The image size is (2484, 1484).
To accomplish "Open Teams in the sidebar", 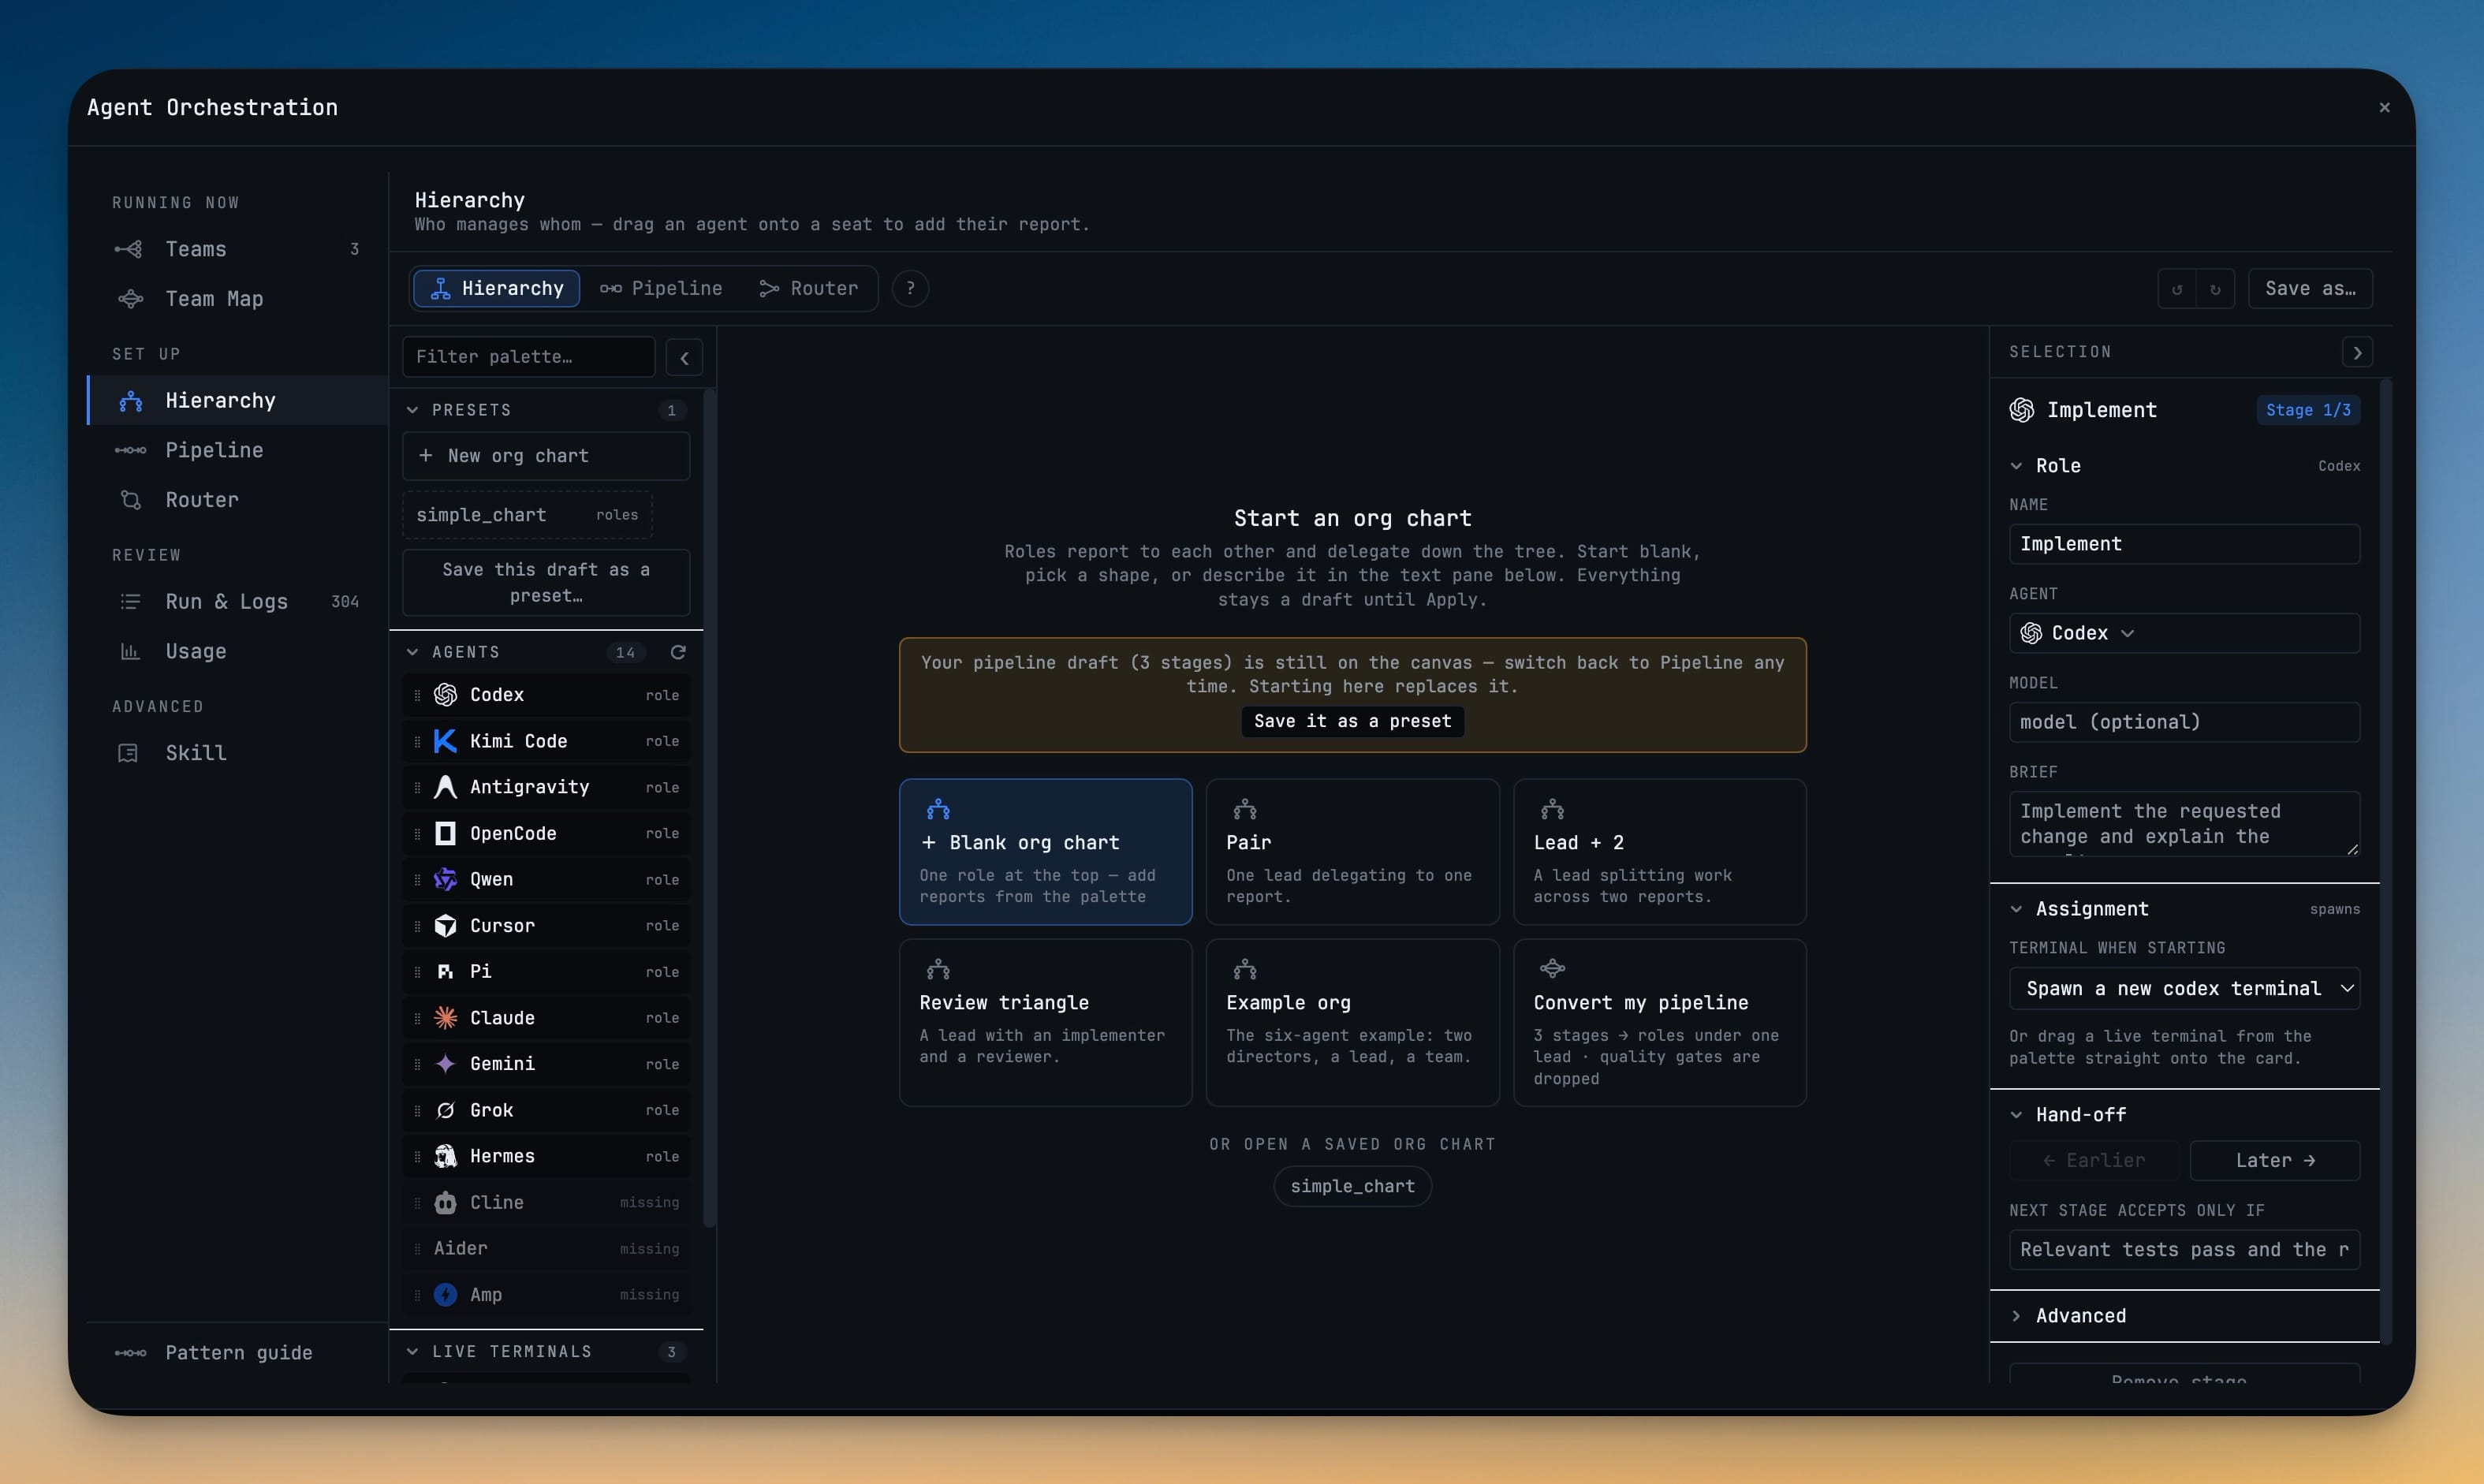I will point(237,249).
